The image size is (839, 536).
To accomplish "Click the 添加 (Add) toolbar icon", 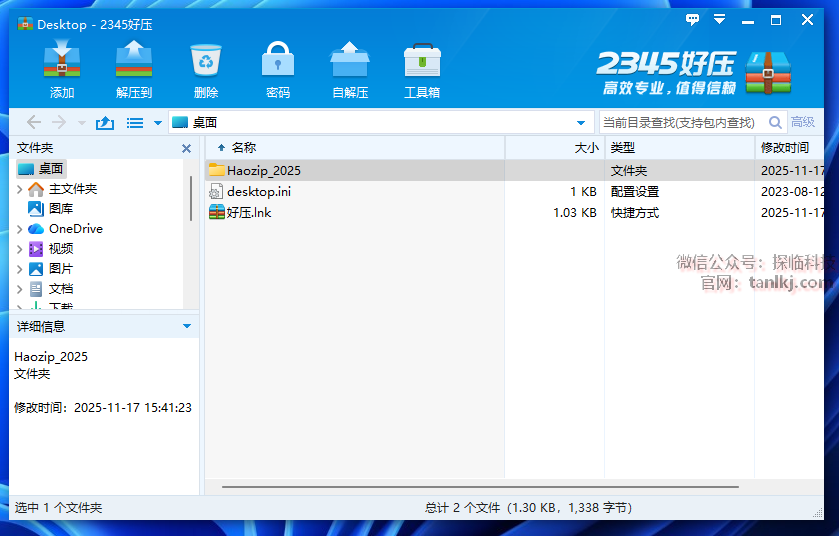I will pos(62,60).
